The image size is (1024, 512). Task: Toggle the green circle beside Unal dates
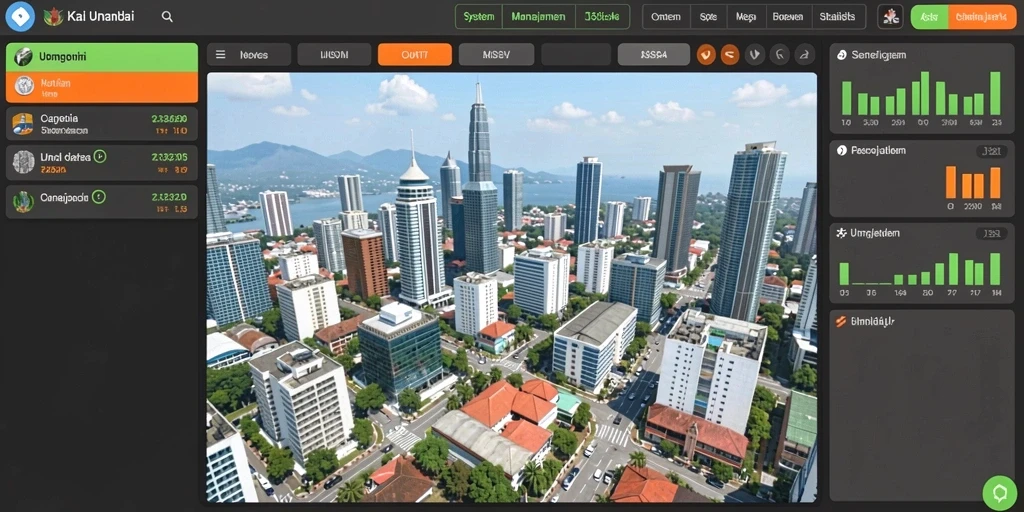[x=99, y=156]
